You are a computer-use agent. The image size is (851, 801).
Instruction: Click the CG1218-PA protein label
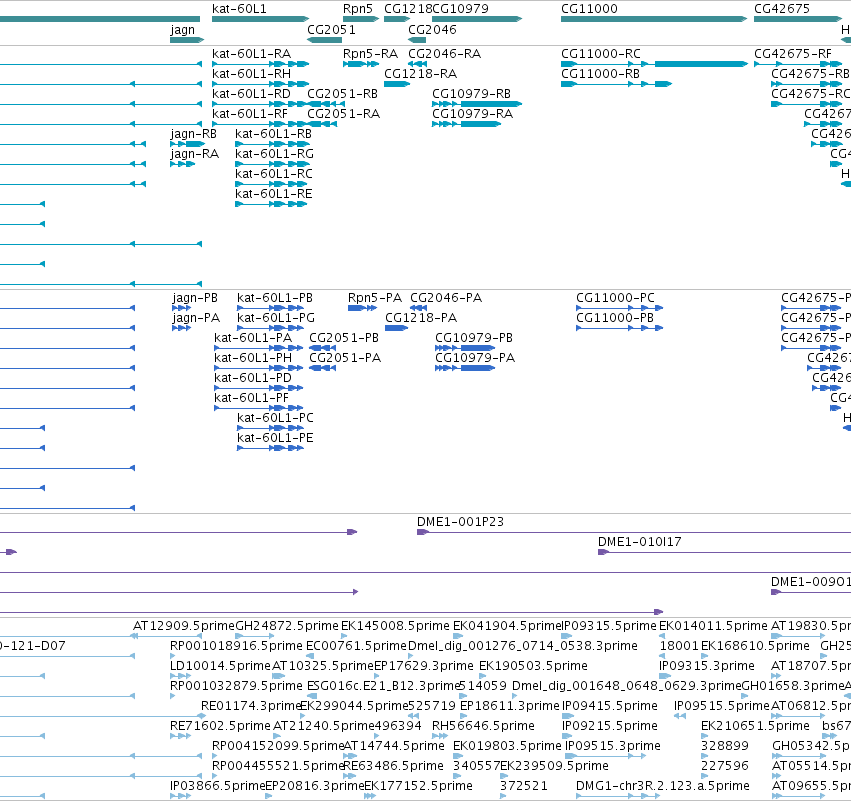(421, 318)
